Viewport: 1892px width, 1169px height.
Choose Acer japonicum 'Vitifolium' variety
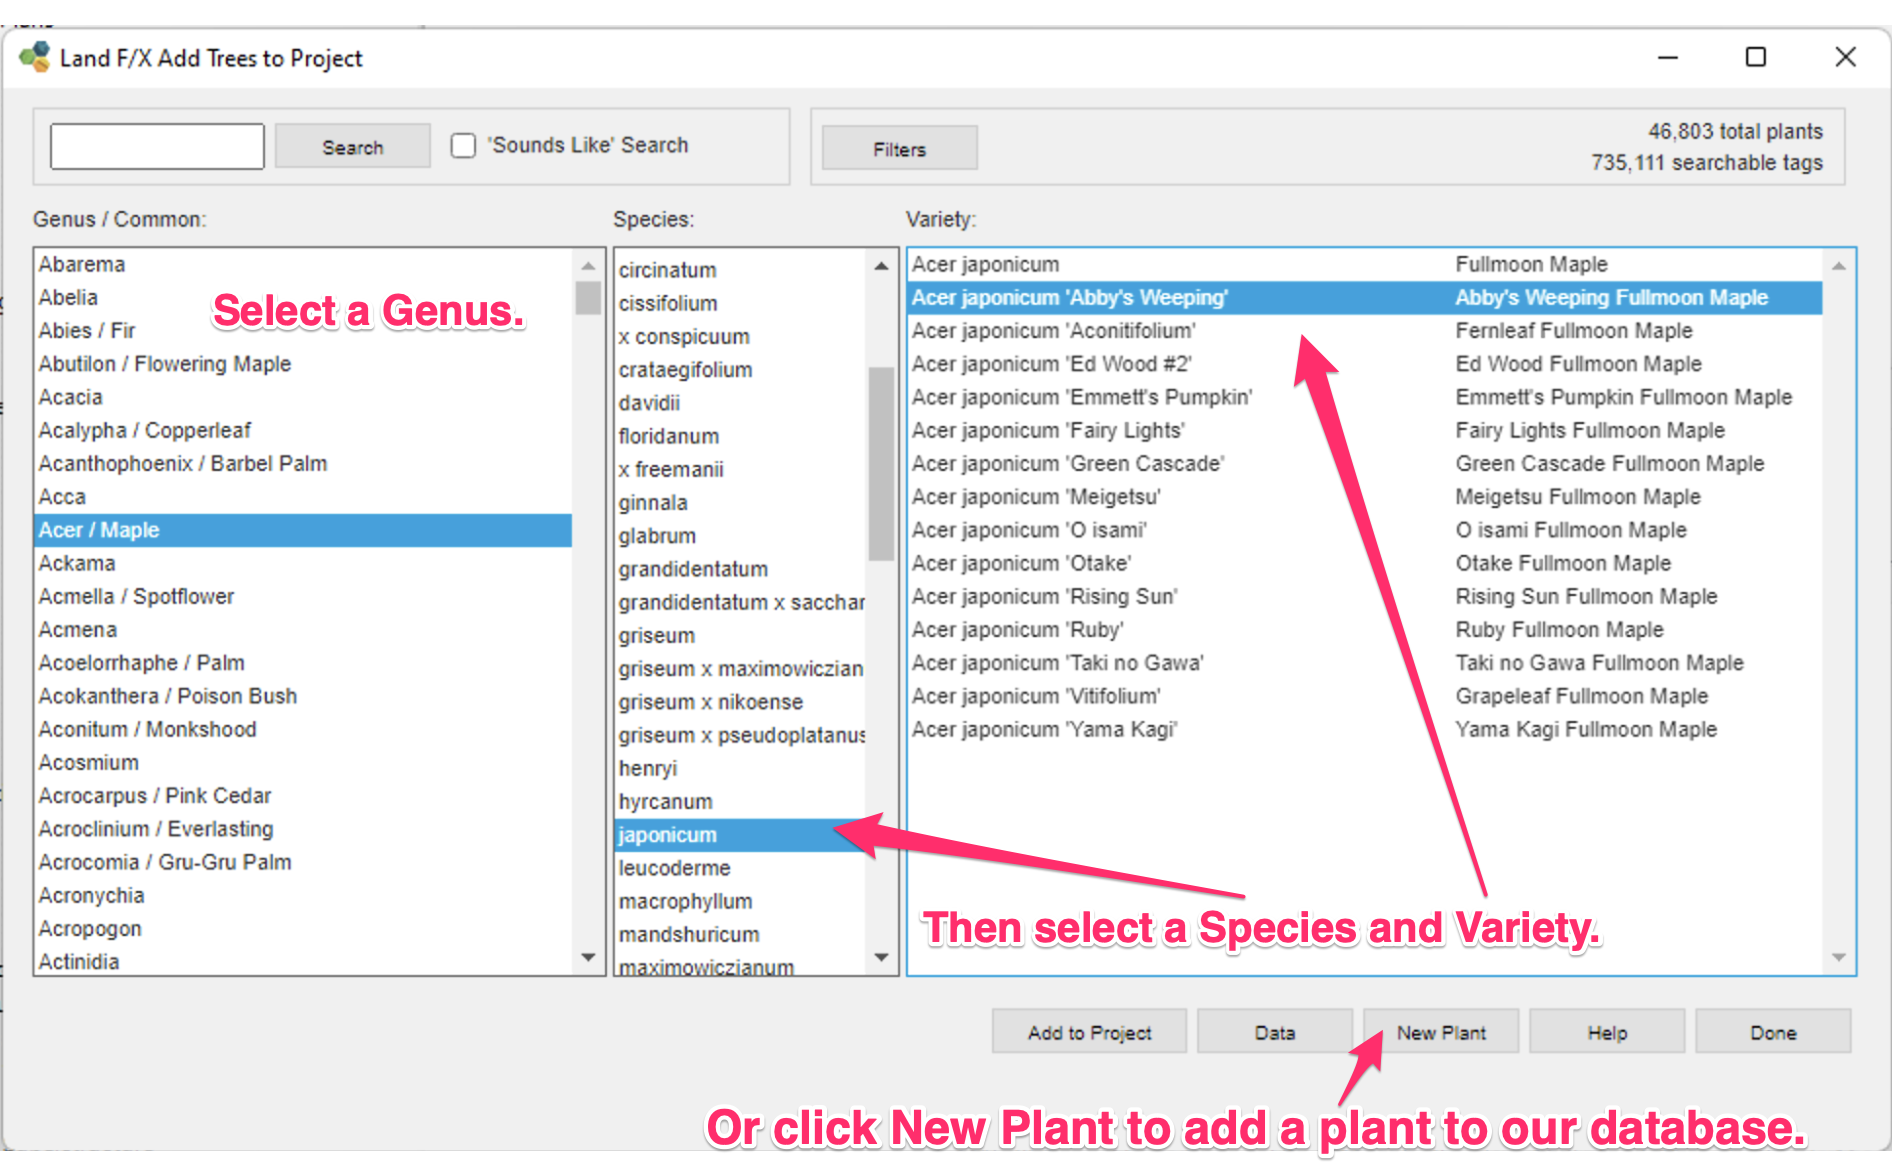1365,696
